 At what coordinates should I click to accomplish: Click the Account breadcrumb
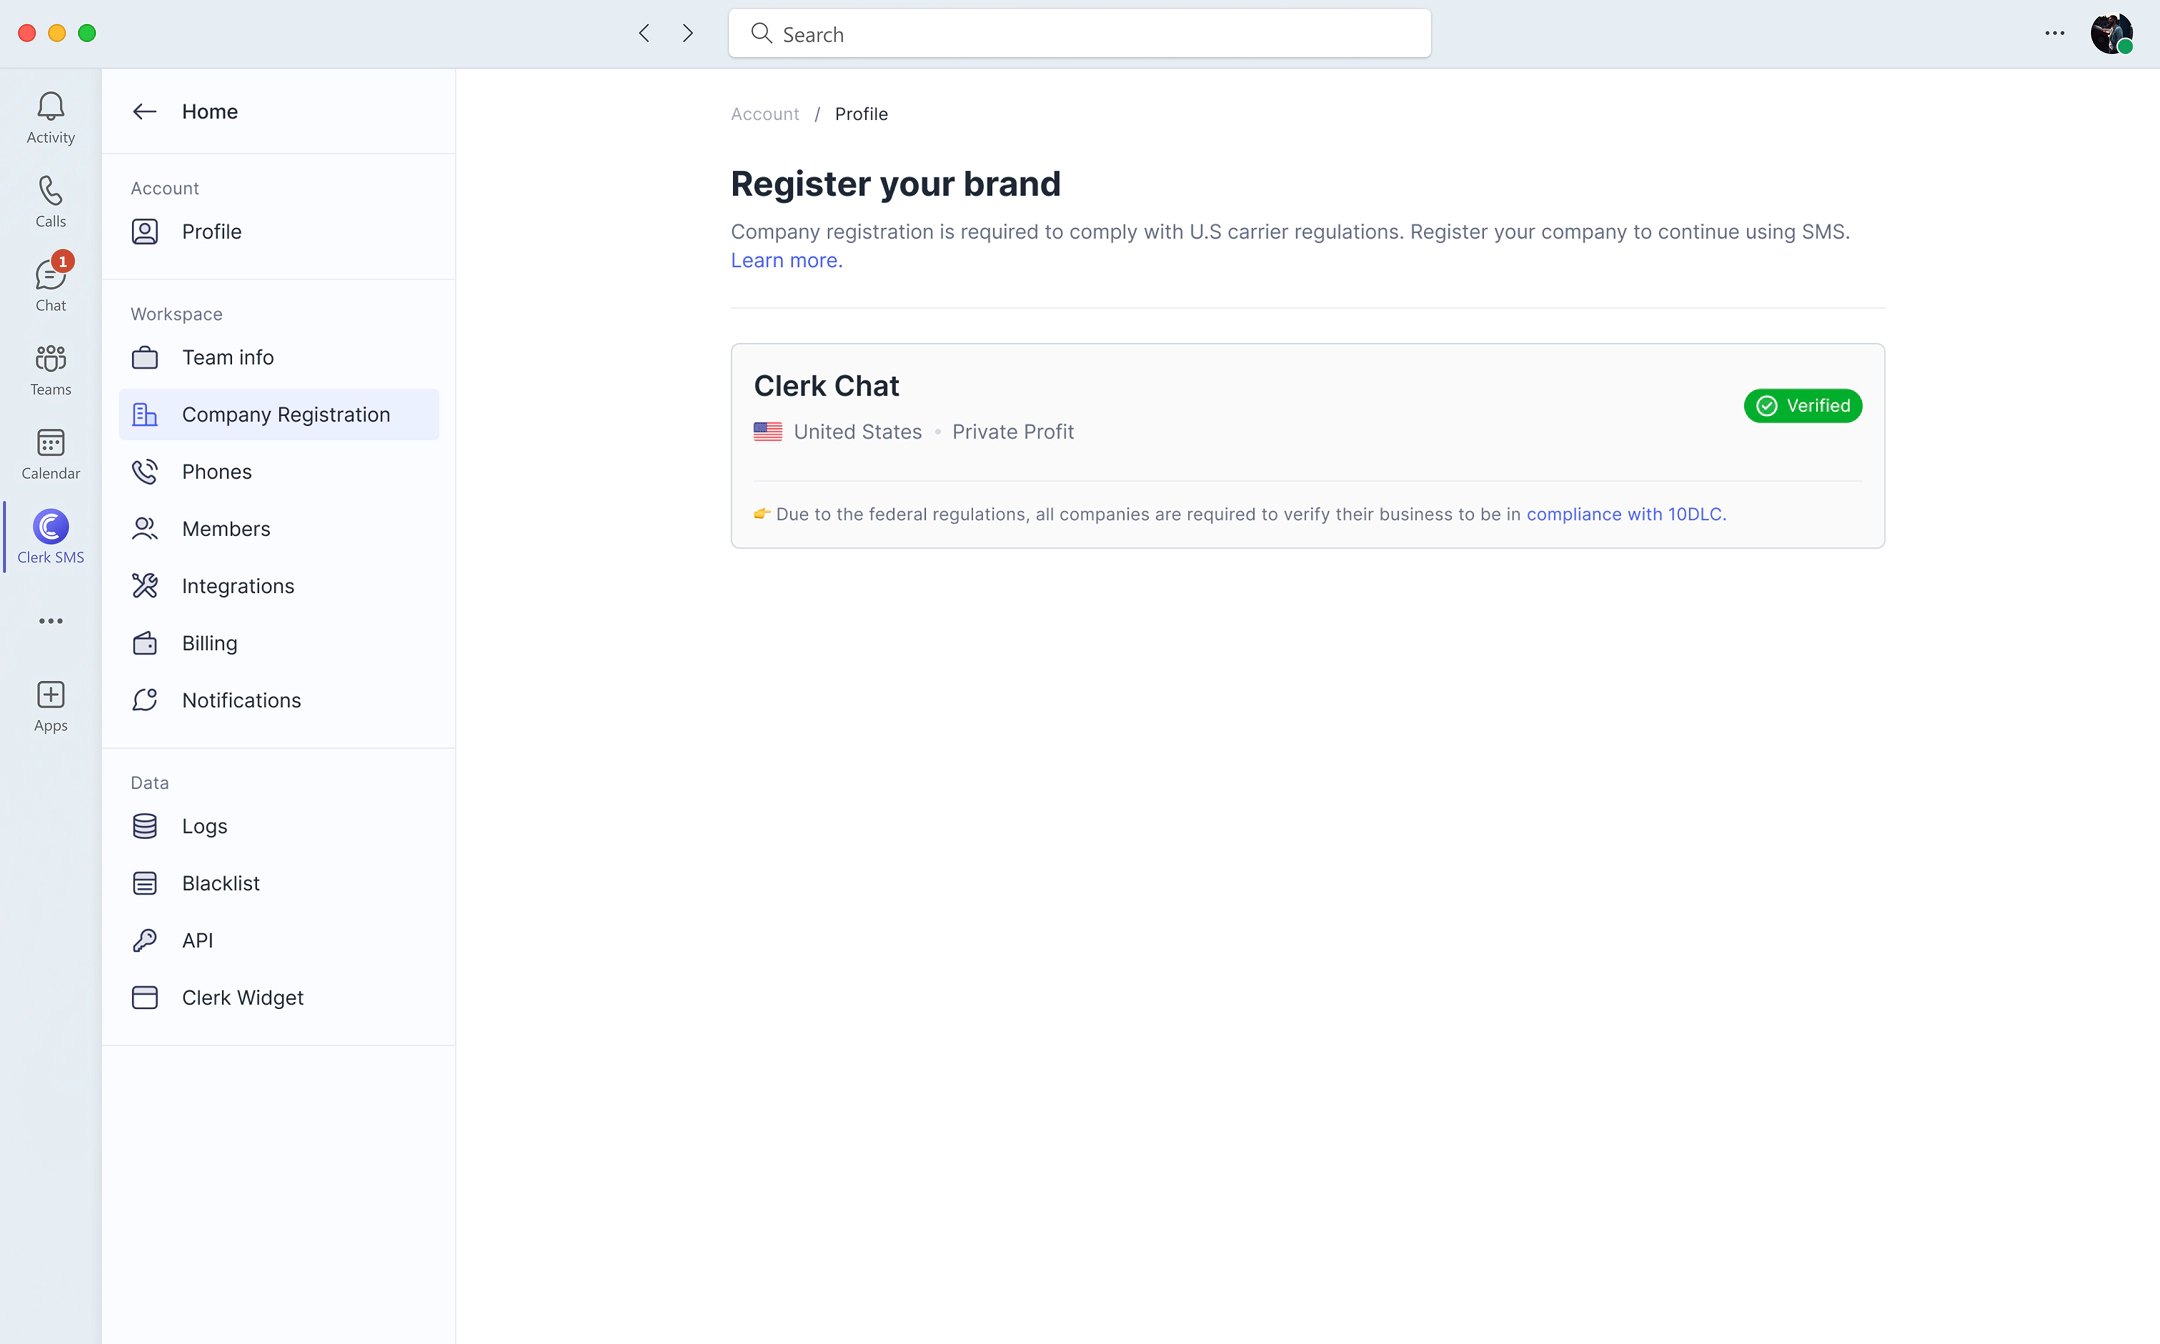tap(765, 114)
